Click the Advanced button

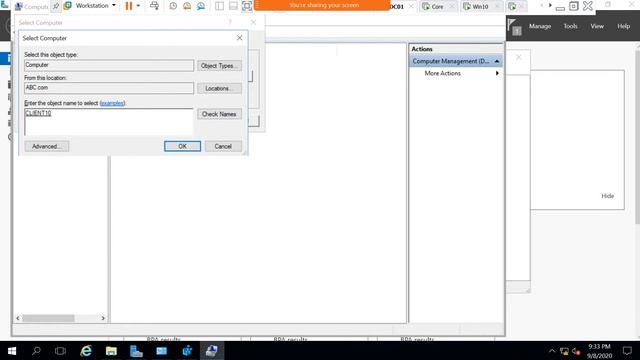tap(47, 146)
